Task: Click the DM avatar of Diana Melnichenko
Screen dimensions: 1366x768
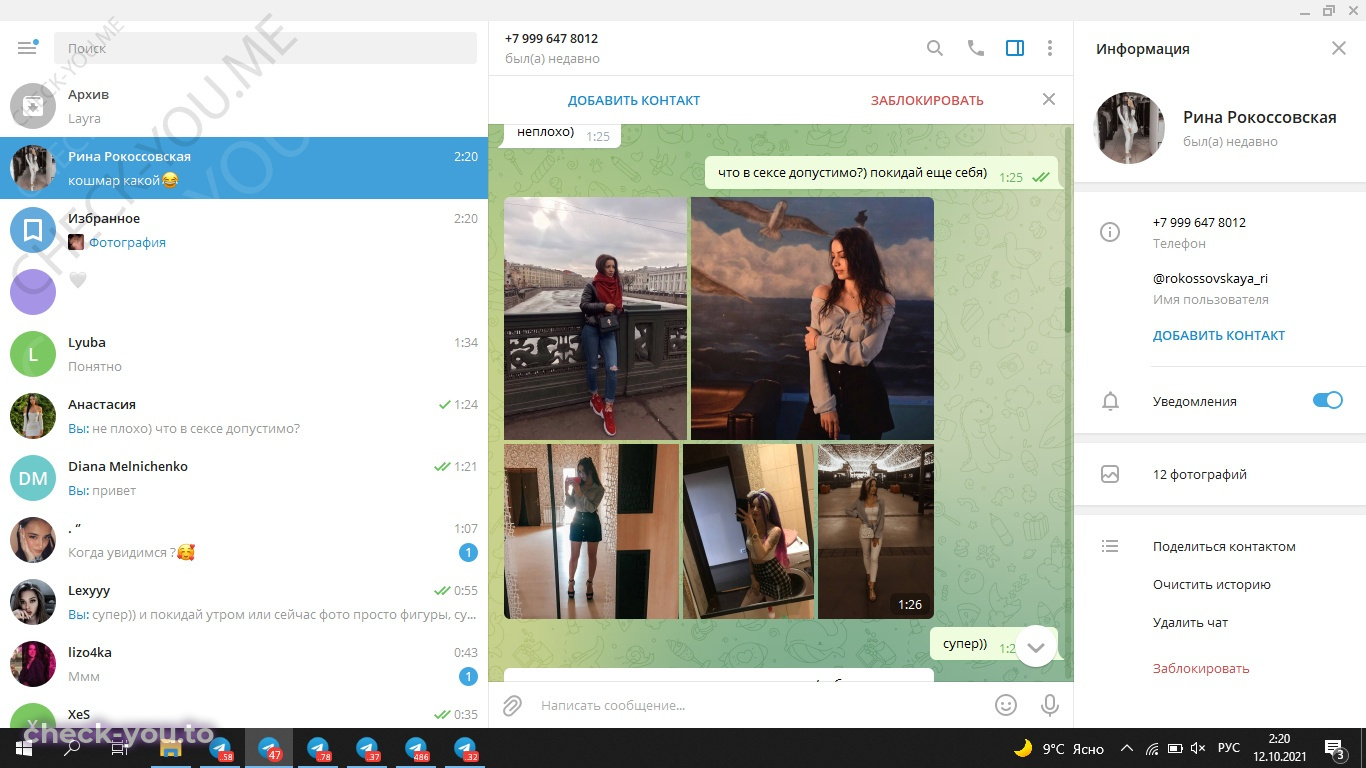Action: (33, 478)
